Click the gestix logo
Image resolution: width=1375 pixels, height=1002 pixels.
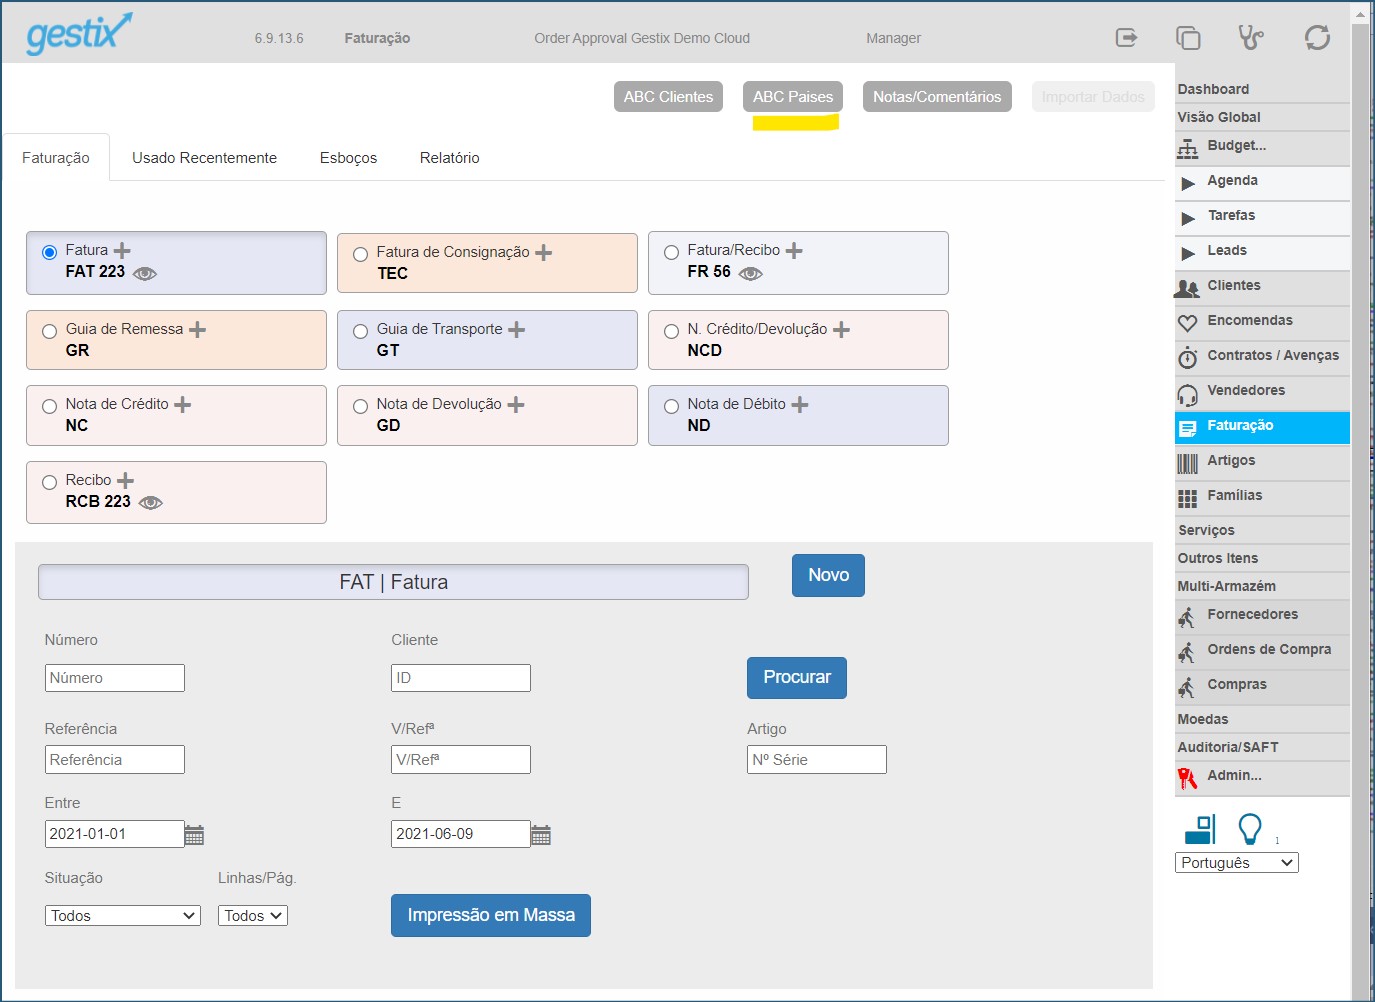[x=79, y=33]
